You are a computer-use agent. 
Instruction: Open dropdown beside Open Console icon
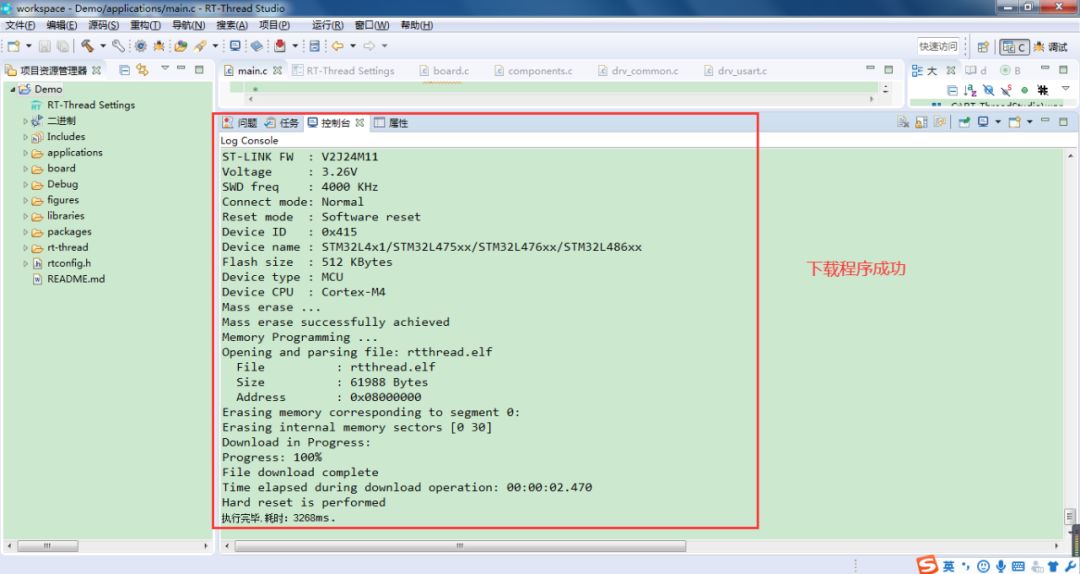(x=1029, y=122)
